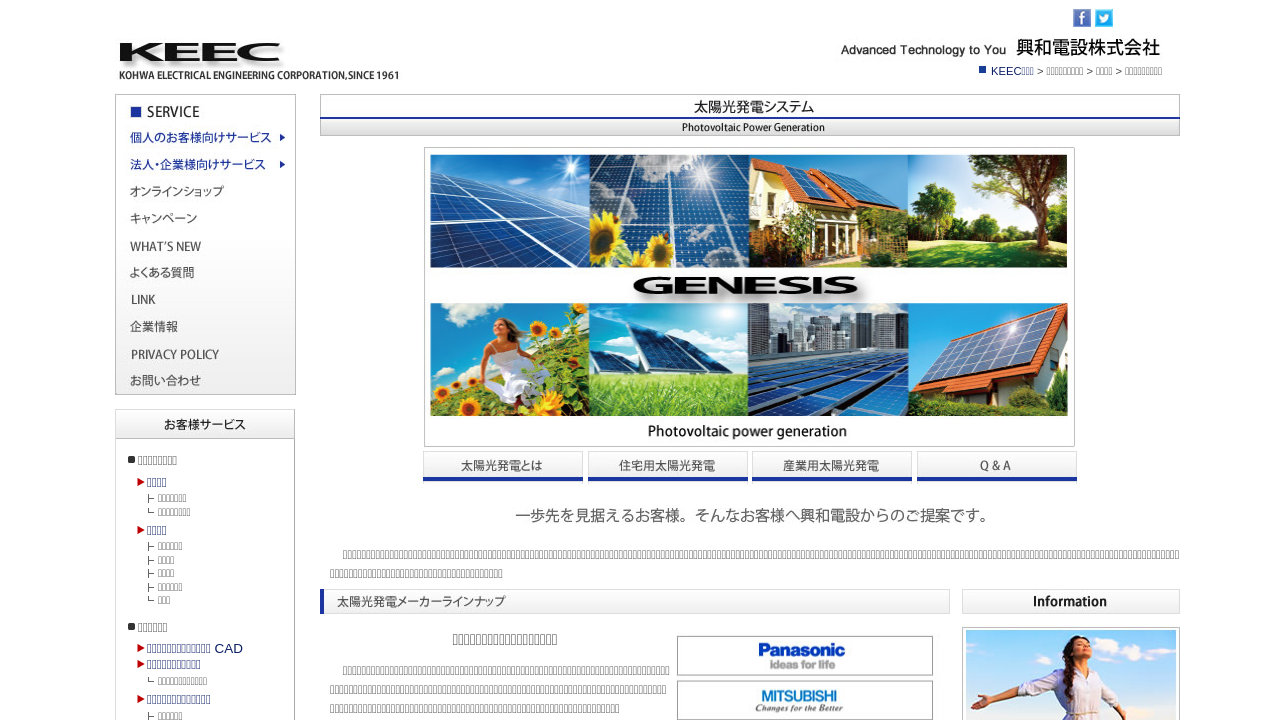The image size is (1280, 720).
Task: View the PRIVACY POLICY page
Action: click(175, 354)
